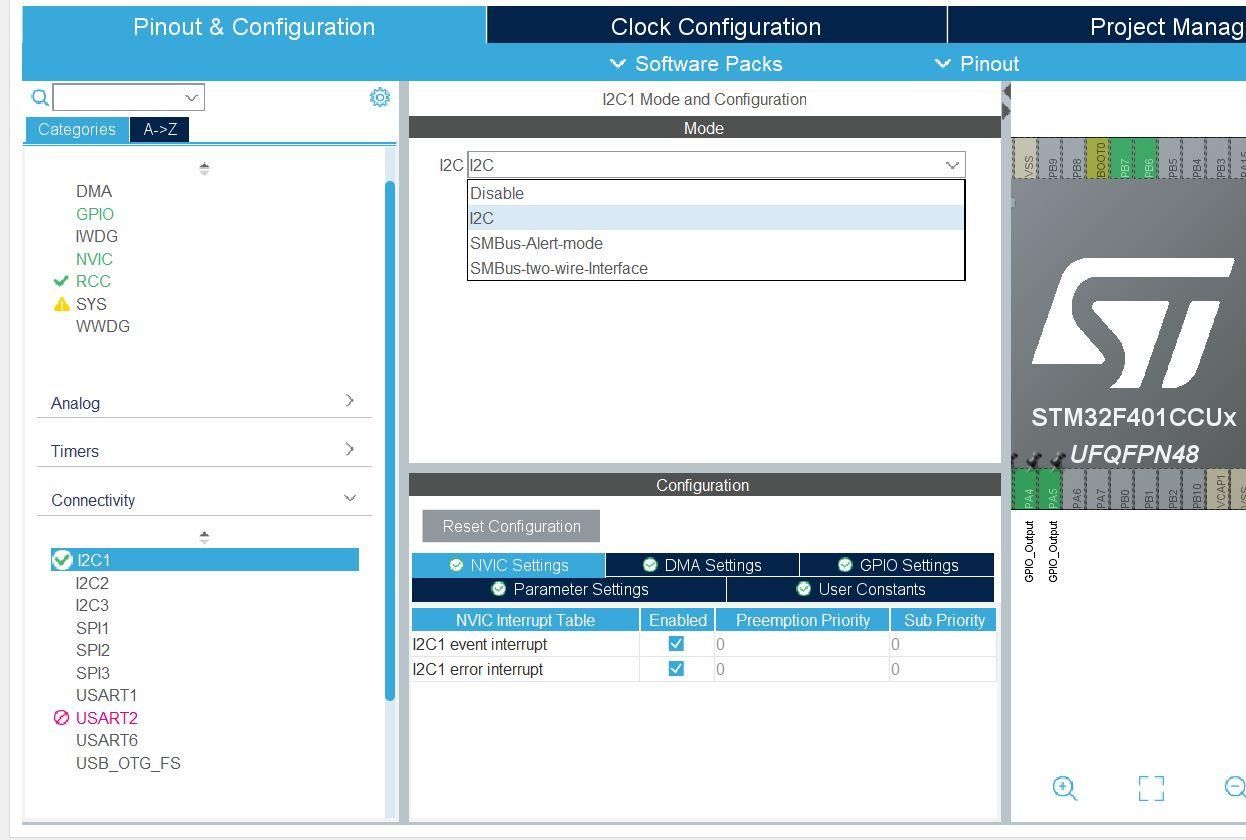Click the warning icon beside SYS
This screenshot has height=840, width=1246.
pyautogui.click(x=63, y=304)
